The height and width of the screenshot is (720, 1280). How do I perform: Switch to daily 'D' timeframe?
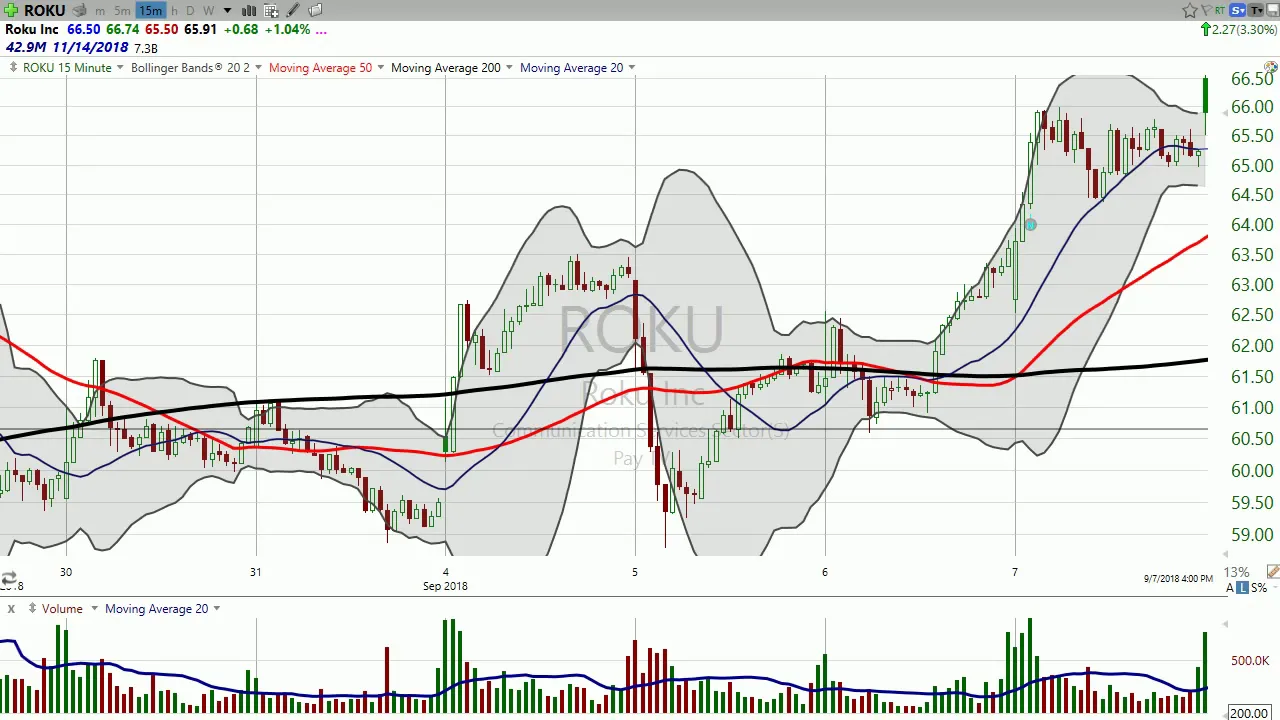pyautogui.click(x=191, y=10)
